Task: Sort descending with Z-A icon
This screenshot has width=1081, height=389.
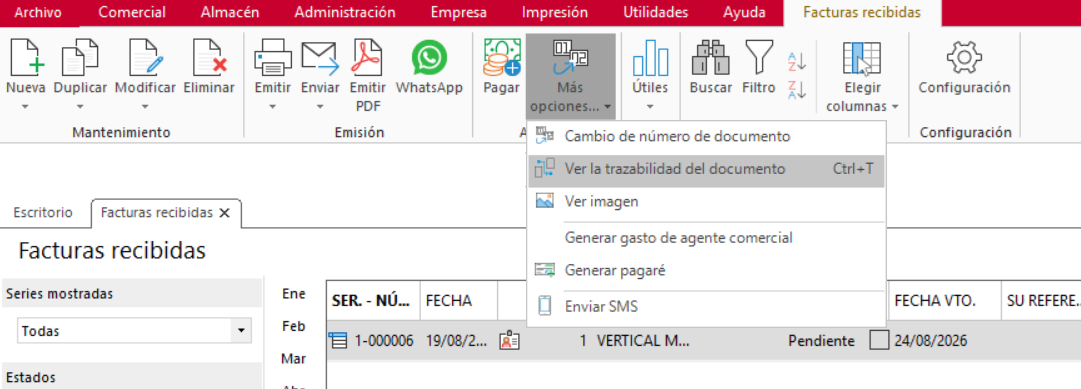Action: (x=796, y=90)
